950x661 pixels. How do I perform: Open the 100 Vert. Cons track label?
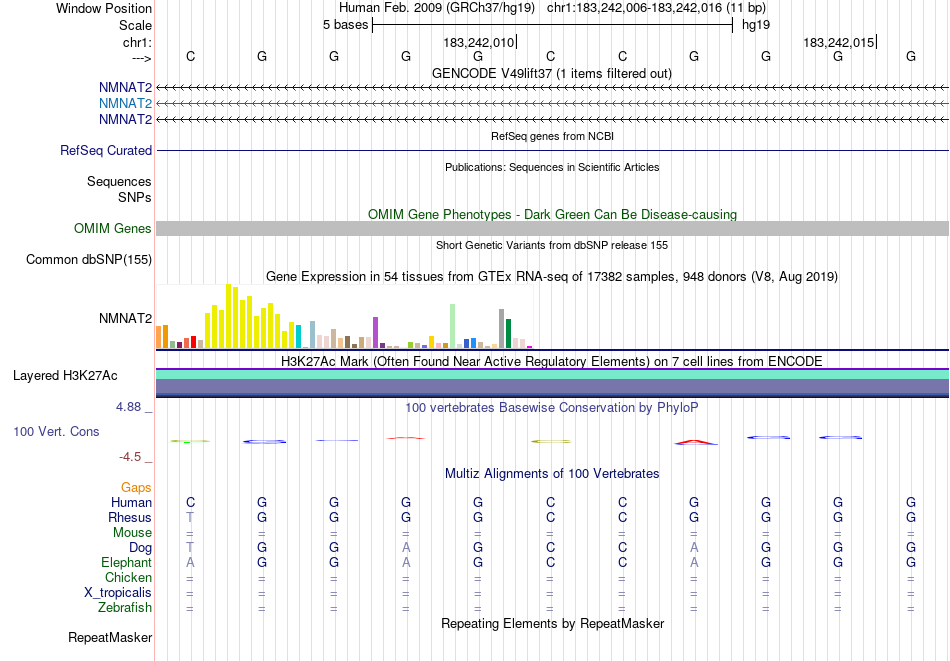coord(56,431)
